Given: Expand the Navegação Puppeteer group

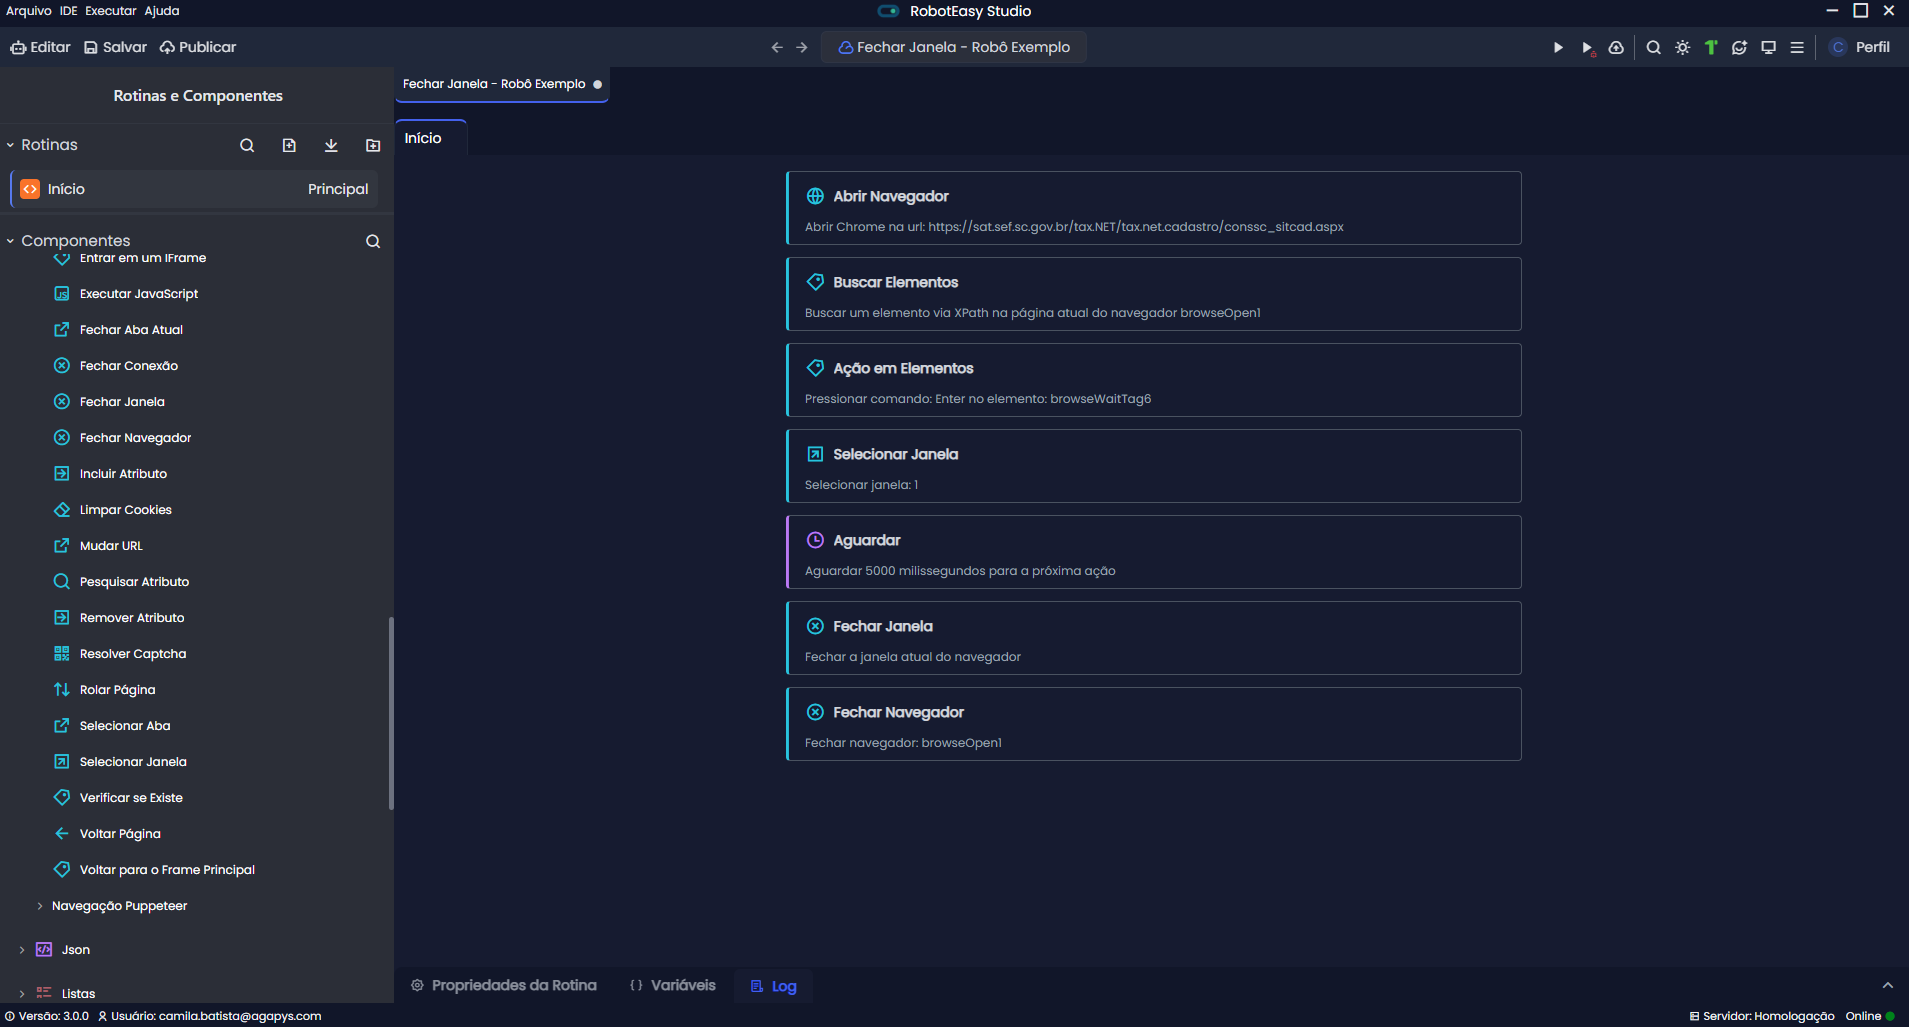Looking at the screenshot, I should 40,906.
